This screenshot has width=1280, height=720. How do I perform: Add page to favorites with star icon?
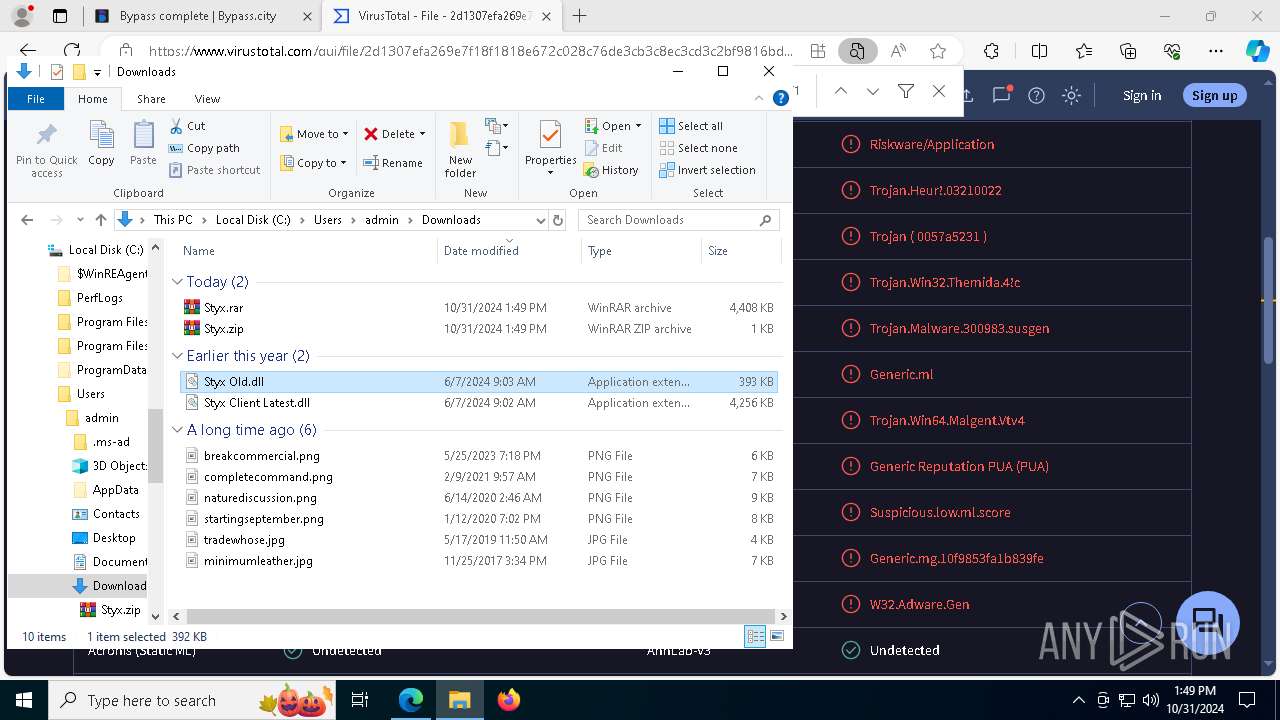pyautogui.click(x=938, y=51)
